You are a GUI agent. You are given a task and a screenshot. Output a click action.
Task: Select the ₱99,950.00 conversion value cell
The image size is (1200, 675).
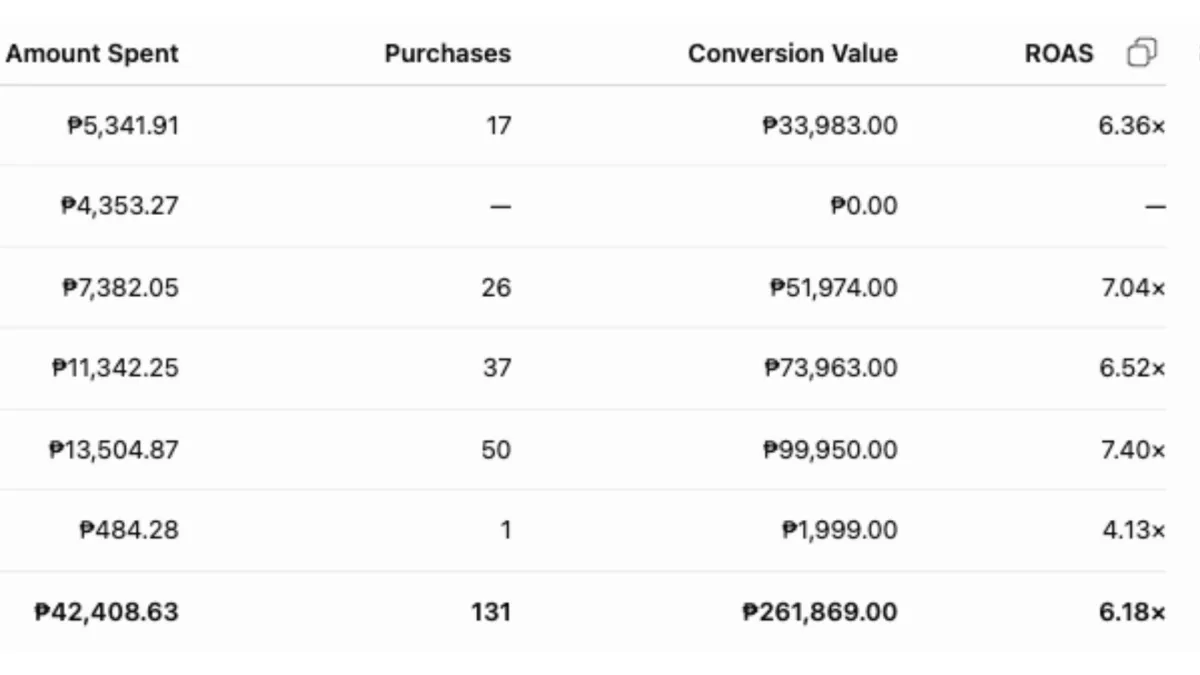(830, 450)
